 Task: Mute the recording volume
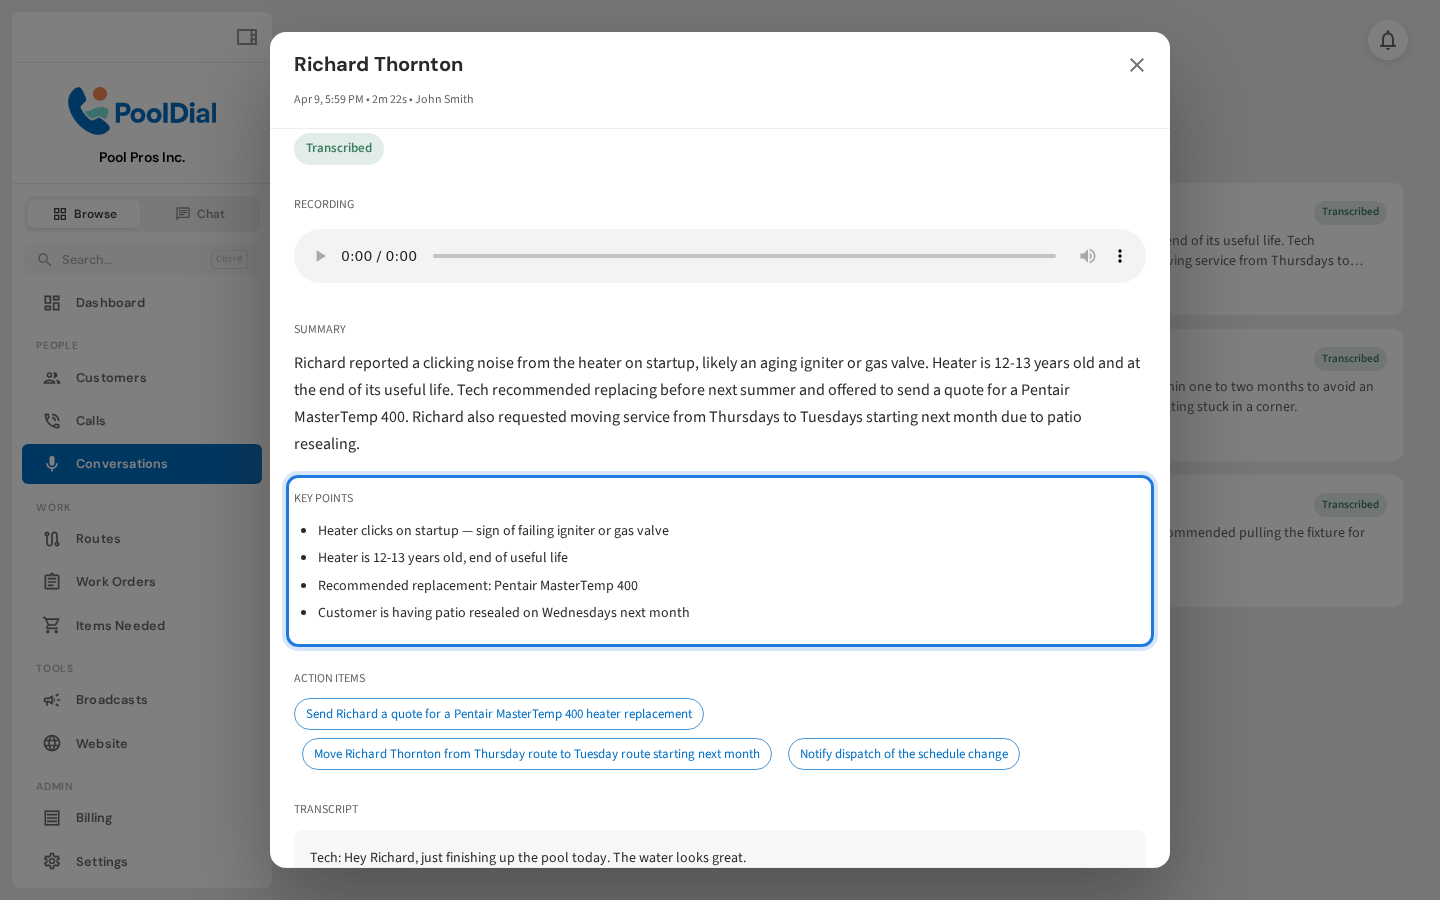click(1087, 255)
